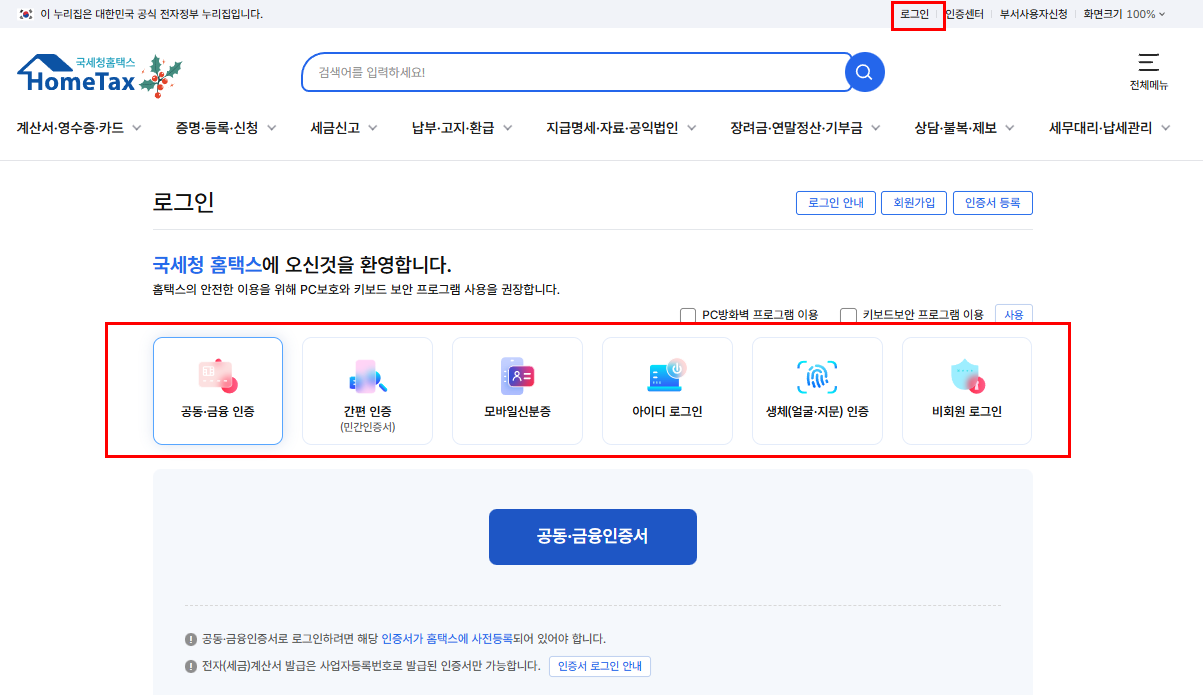The image size is (1203, 695).
Task: Open 세금신고 menu
Action: [335, 128]
